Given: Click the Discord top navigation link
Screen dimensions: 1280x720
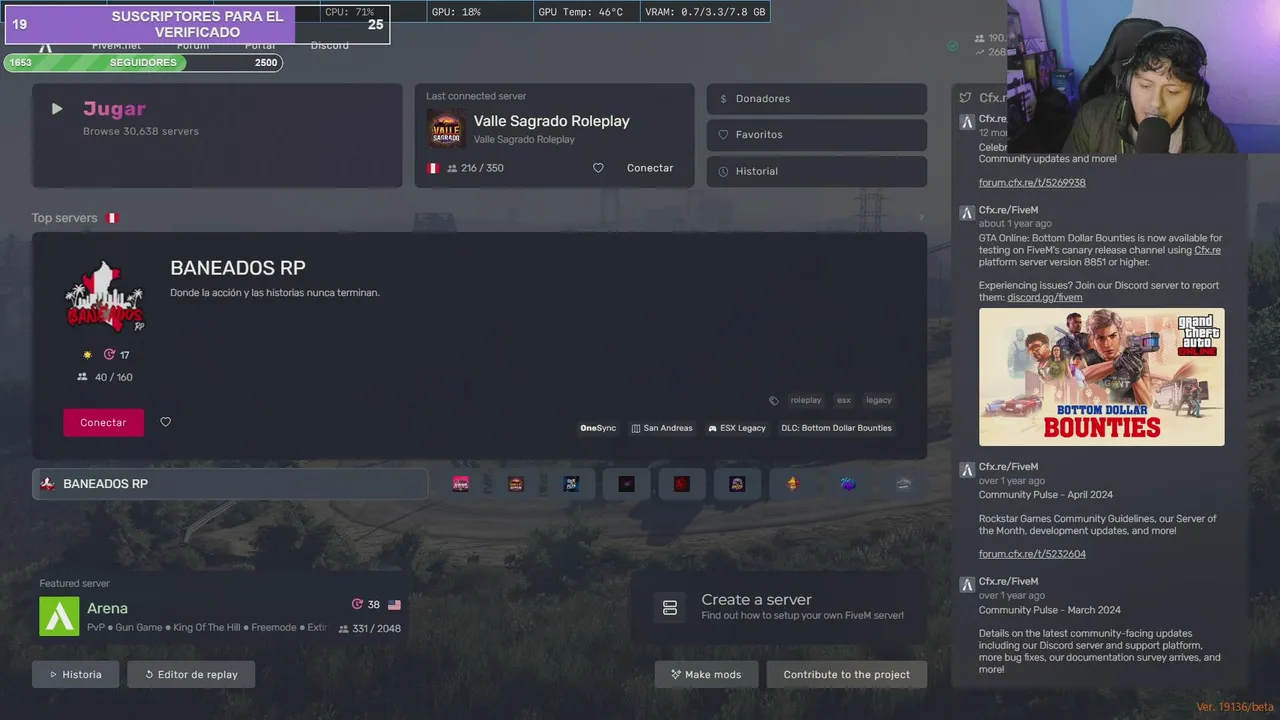Looking at the screenshot, I should click(x=330, y=46).
